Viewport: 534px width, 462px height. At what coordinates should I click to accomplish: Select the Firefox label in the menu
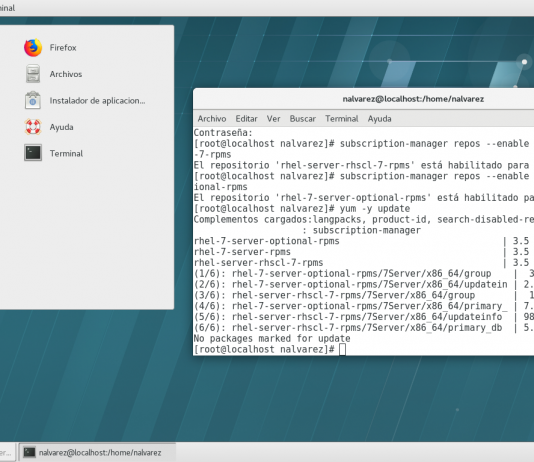click(x=63, y=47)
